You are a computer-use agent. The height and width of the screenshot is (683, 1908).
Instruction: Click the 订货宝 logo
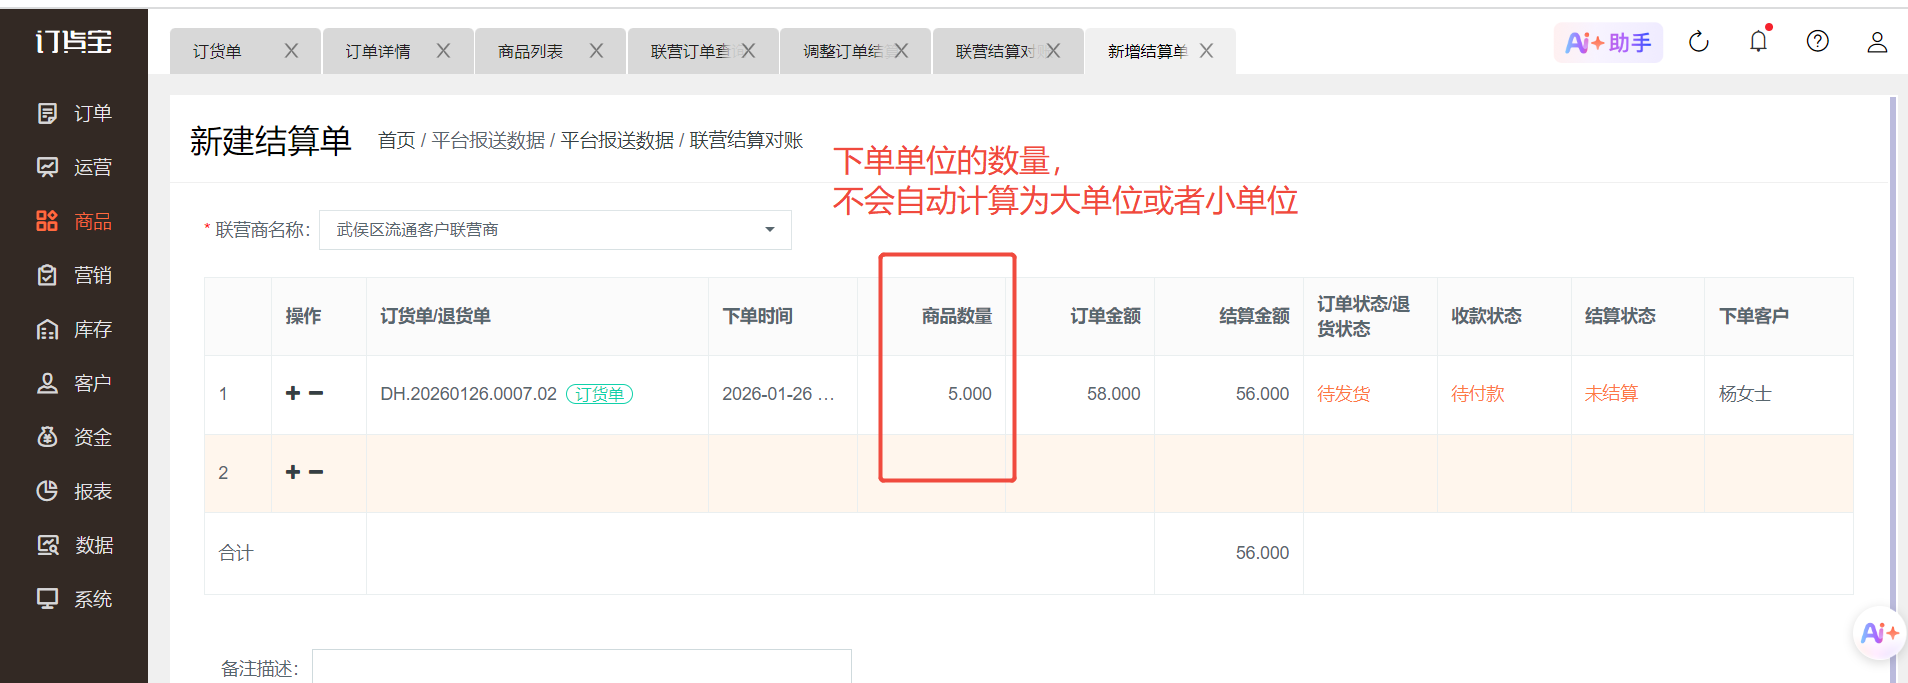[x=74, y=41]
